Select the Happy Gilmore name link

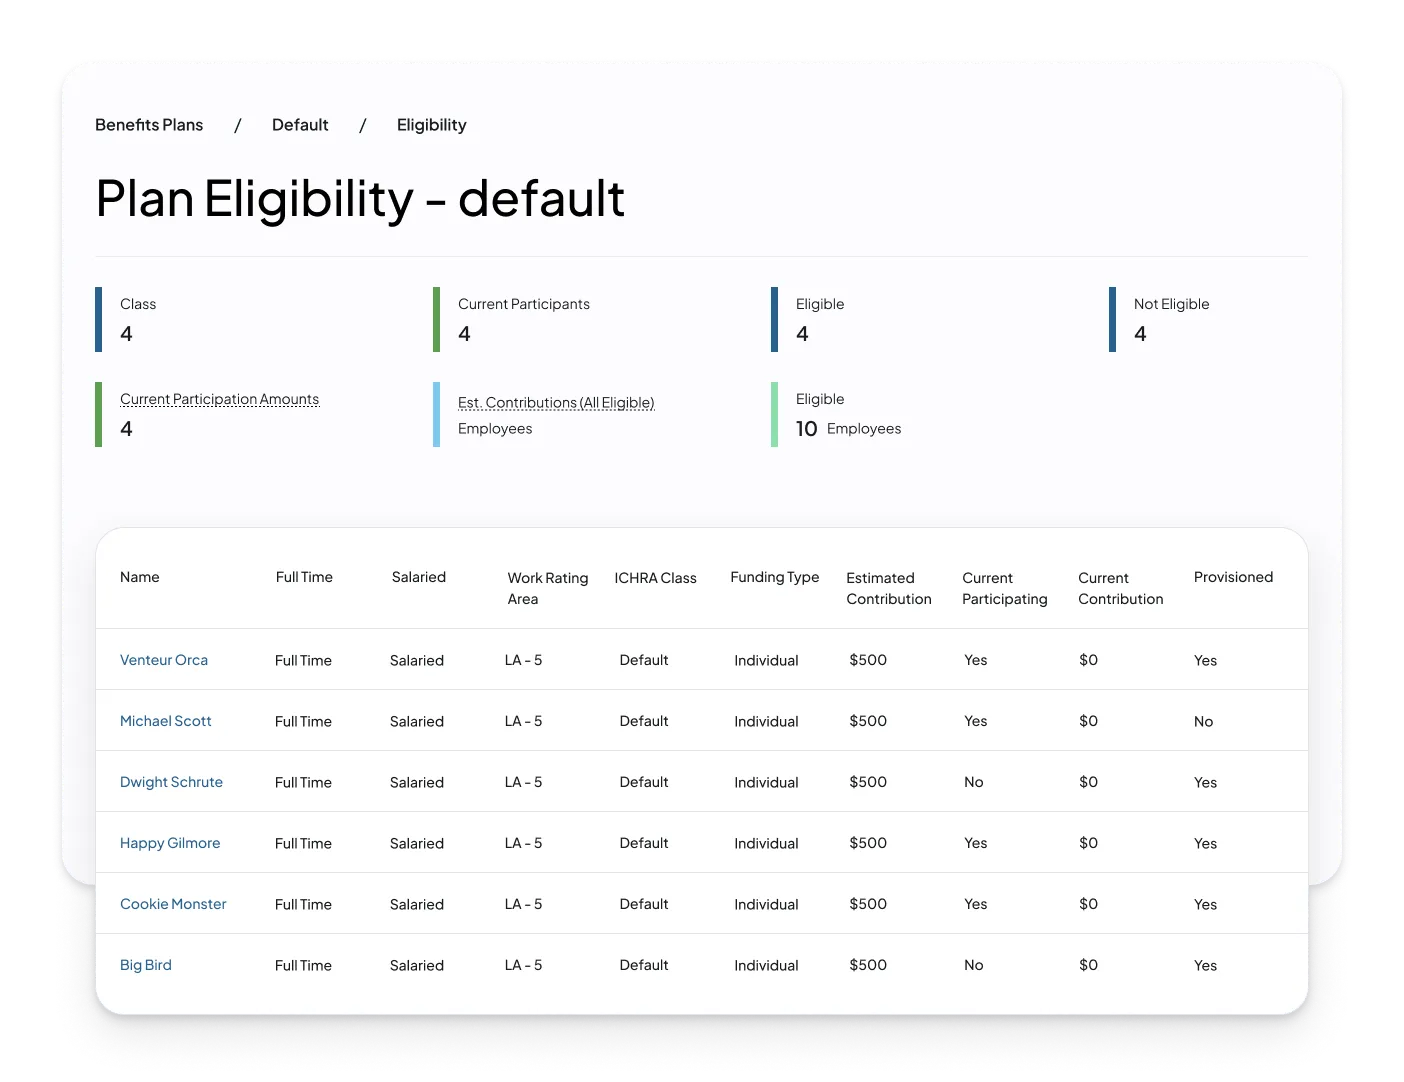point(170,843)
